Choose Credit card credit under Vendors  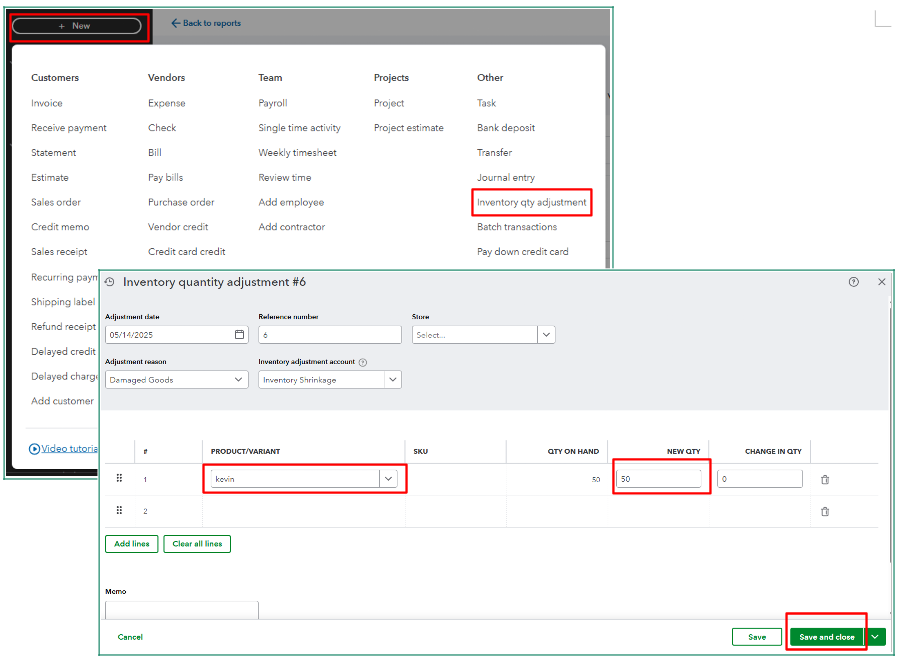187,251
